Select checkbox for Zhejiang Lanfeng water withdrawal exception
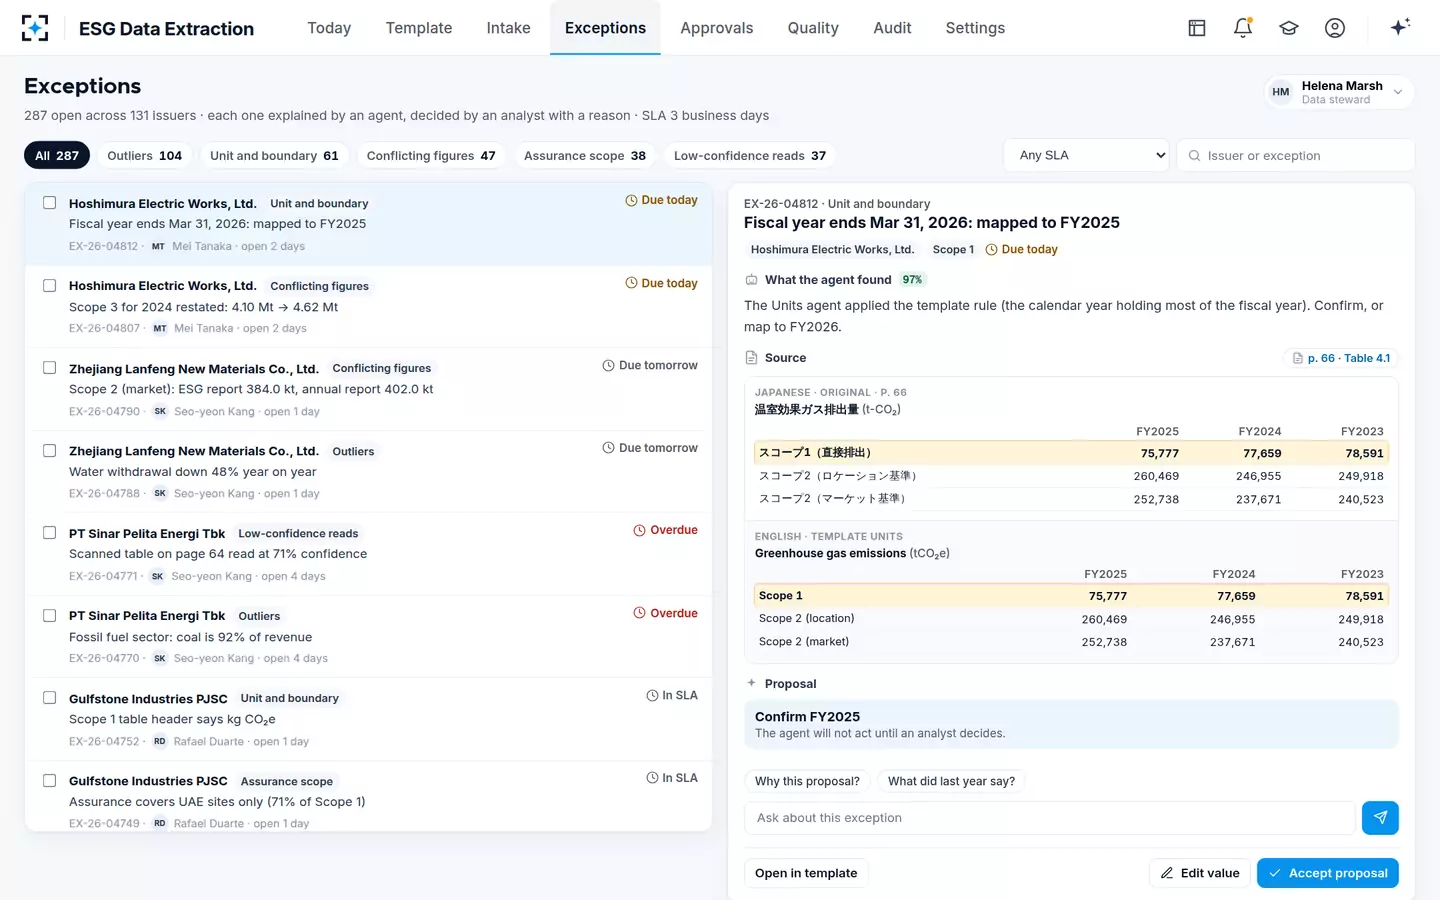The image size is (1440, 900). click(x=49, y=451)
